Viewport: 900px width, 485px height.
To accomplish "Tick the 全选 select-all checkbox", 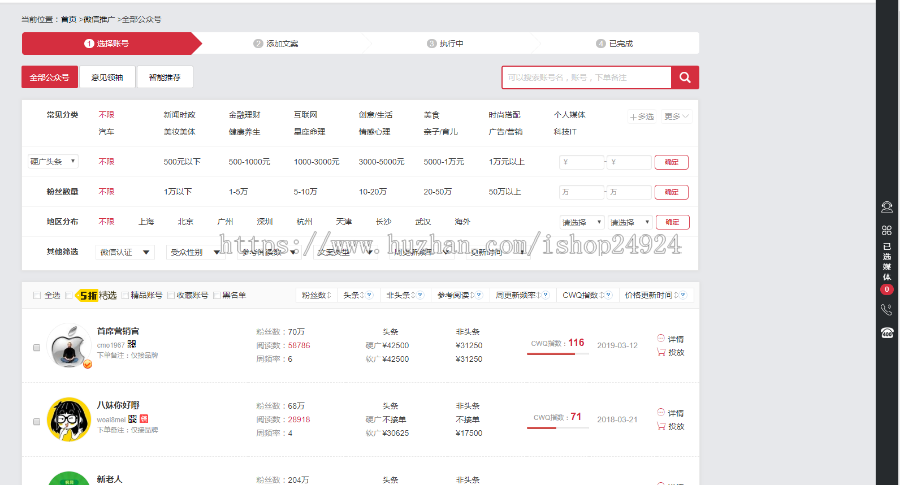I will [x=37, y=296].
